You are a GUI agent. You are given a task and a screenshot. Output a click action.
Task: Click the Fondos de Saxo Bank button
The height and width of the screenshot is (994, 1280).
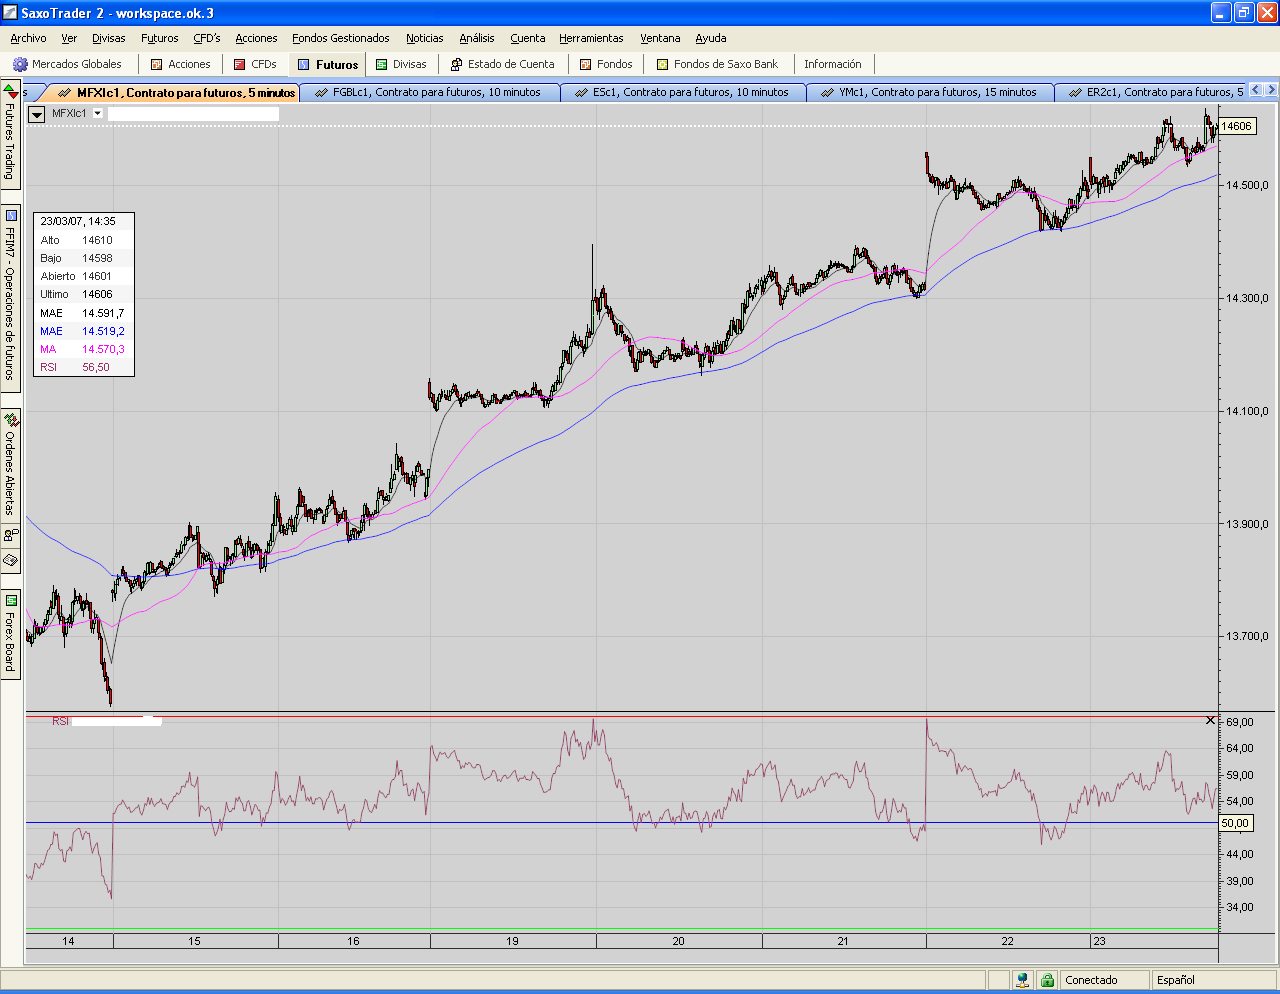coord(716,64)
